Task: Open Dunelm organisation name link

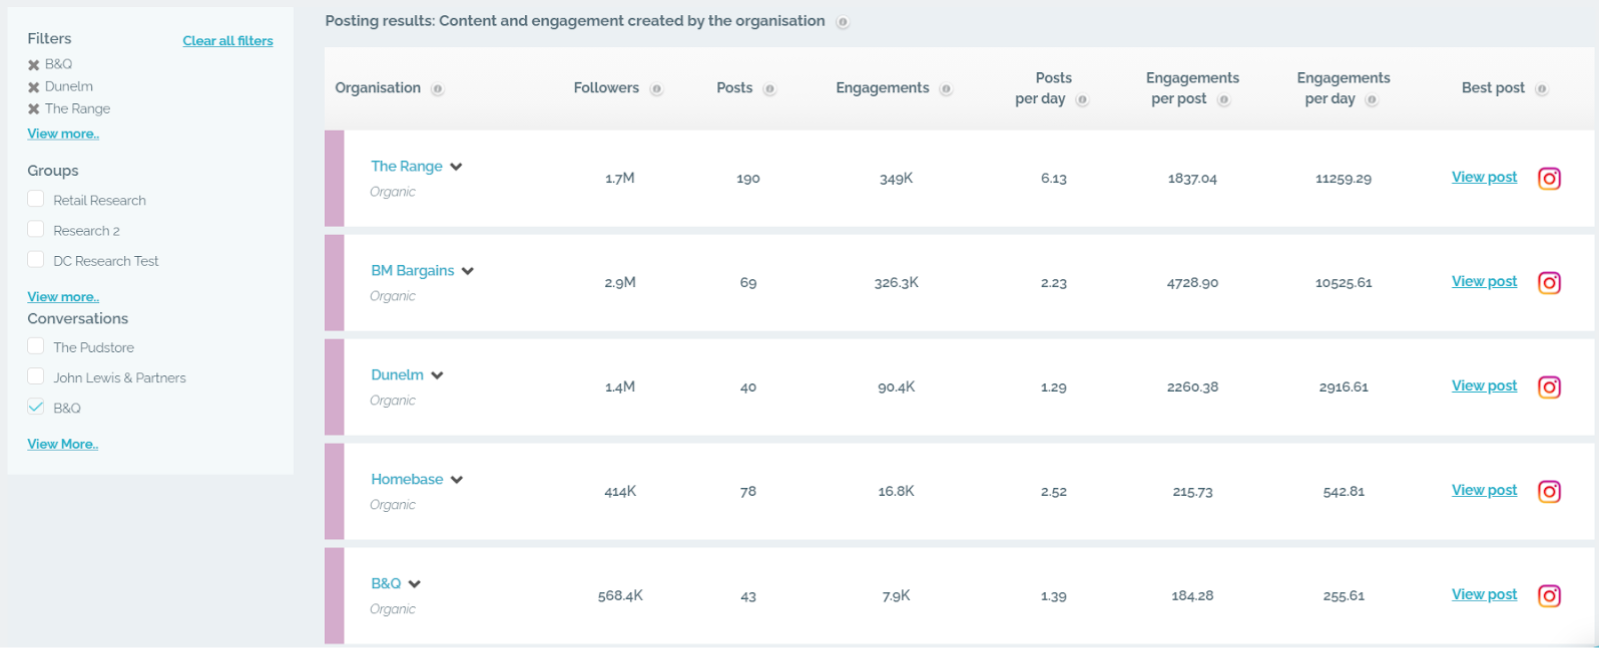Action: (x=397, y=375)
